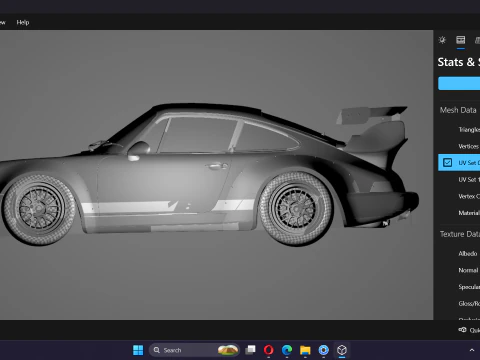Open the Help menu

tap(23, 22)
